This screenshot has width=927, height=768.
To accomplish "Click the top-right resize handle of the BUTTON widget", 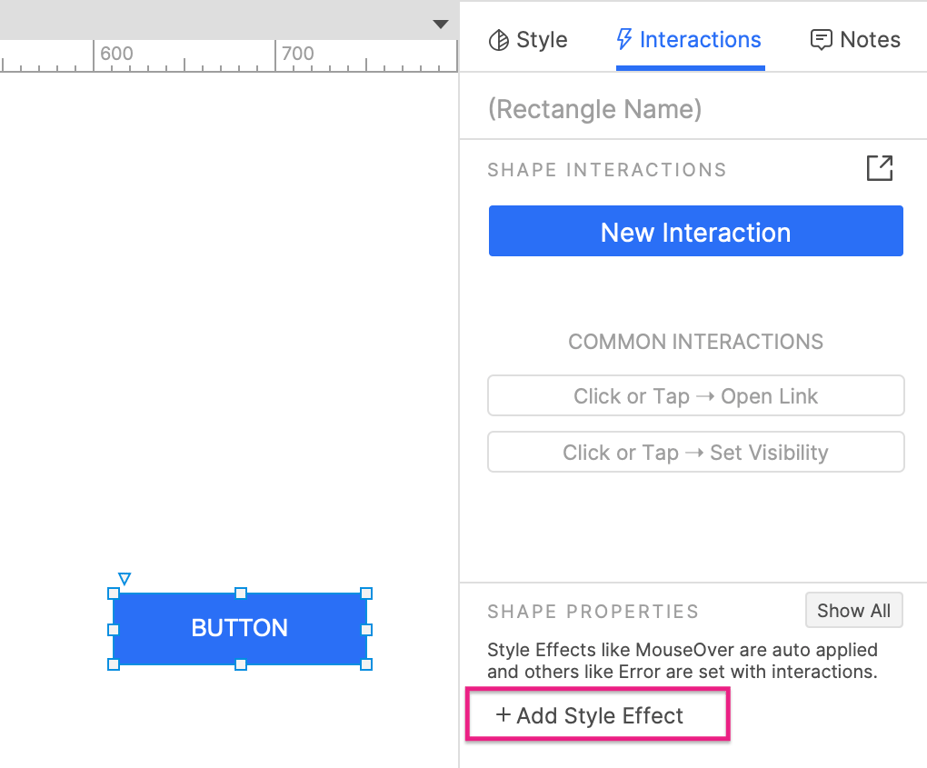I will (366, 593).
